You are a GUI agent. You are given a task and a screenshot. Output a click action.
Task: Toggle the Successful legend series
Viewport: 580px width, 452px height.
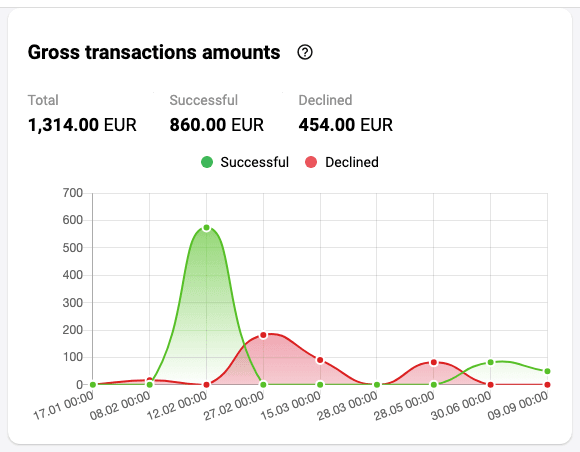pyautogui.click(x=245, y=162)
